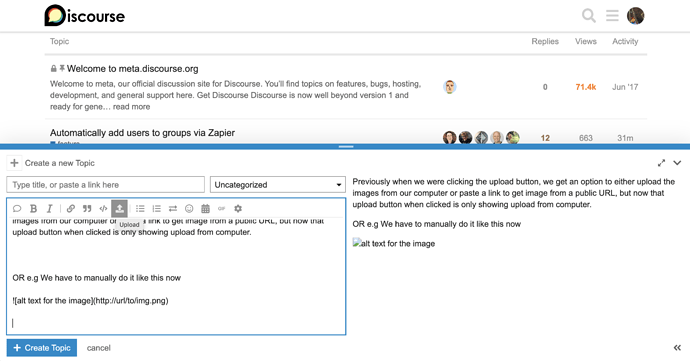Screen dimensions: 690x361
Task: Click the text direction toggle icon
Action: pyautogui.click(x=172, y=209)
